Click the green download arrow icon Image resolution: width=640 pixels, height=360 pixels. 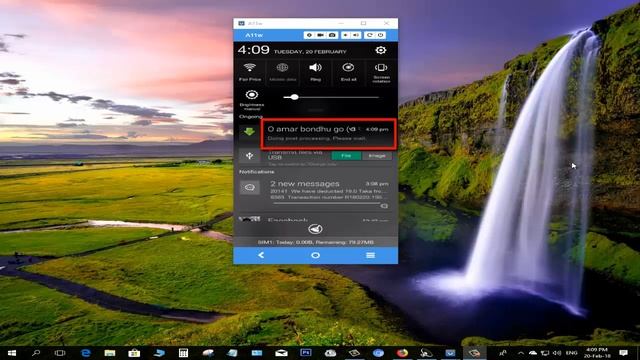[249, 132]
